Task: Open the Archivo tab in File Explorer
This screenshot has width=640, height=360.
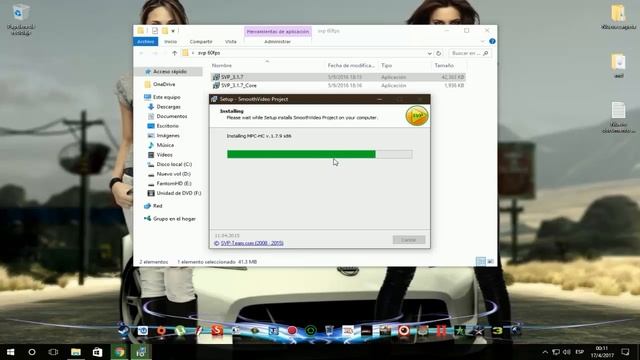Action: [145, 42]
